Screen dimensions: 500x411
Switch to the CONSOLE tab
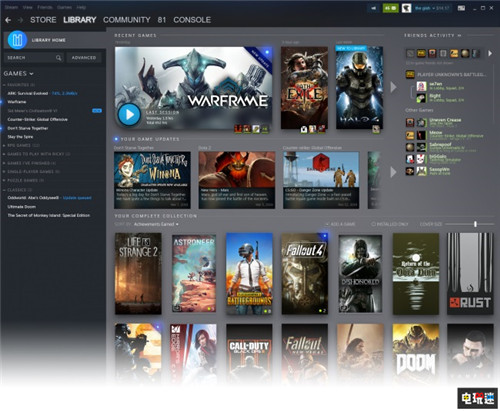[192, 20]
